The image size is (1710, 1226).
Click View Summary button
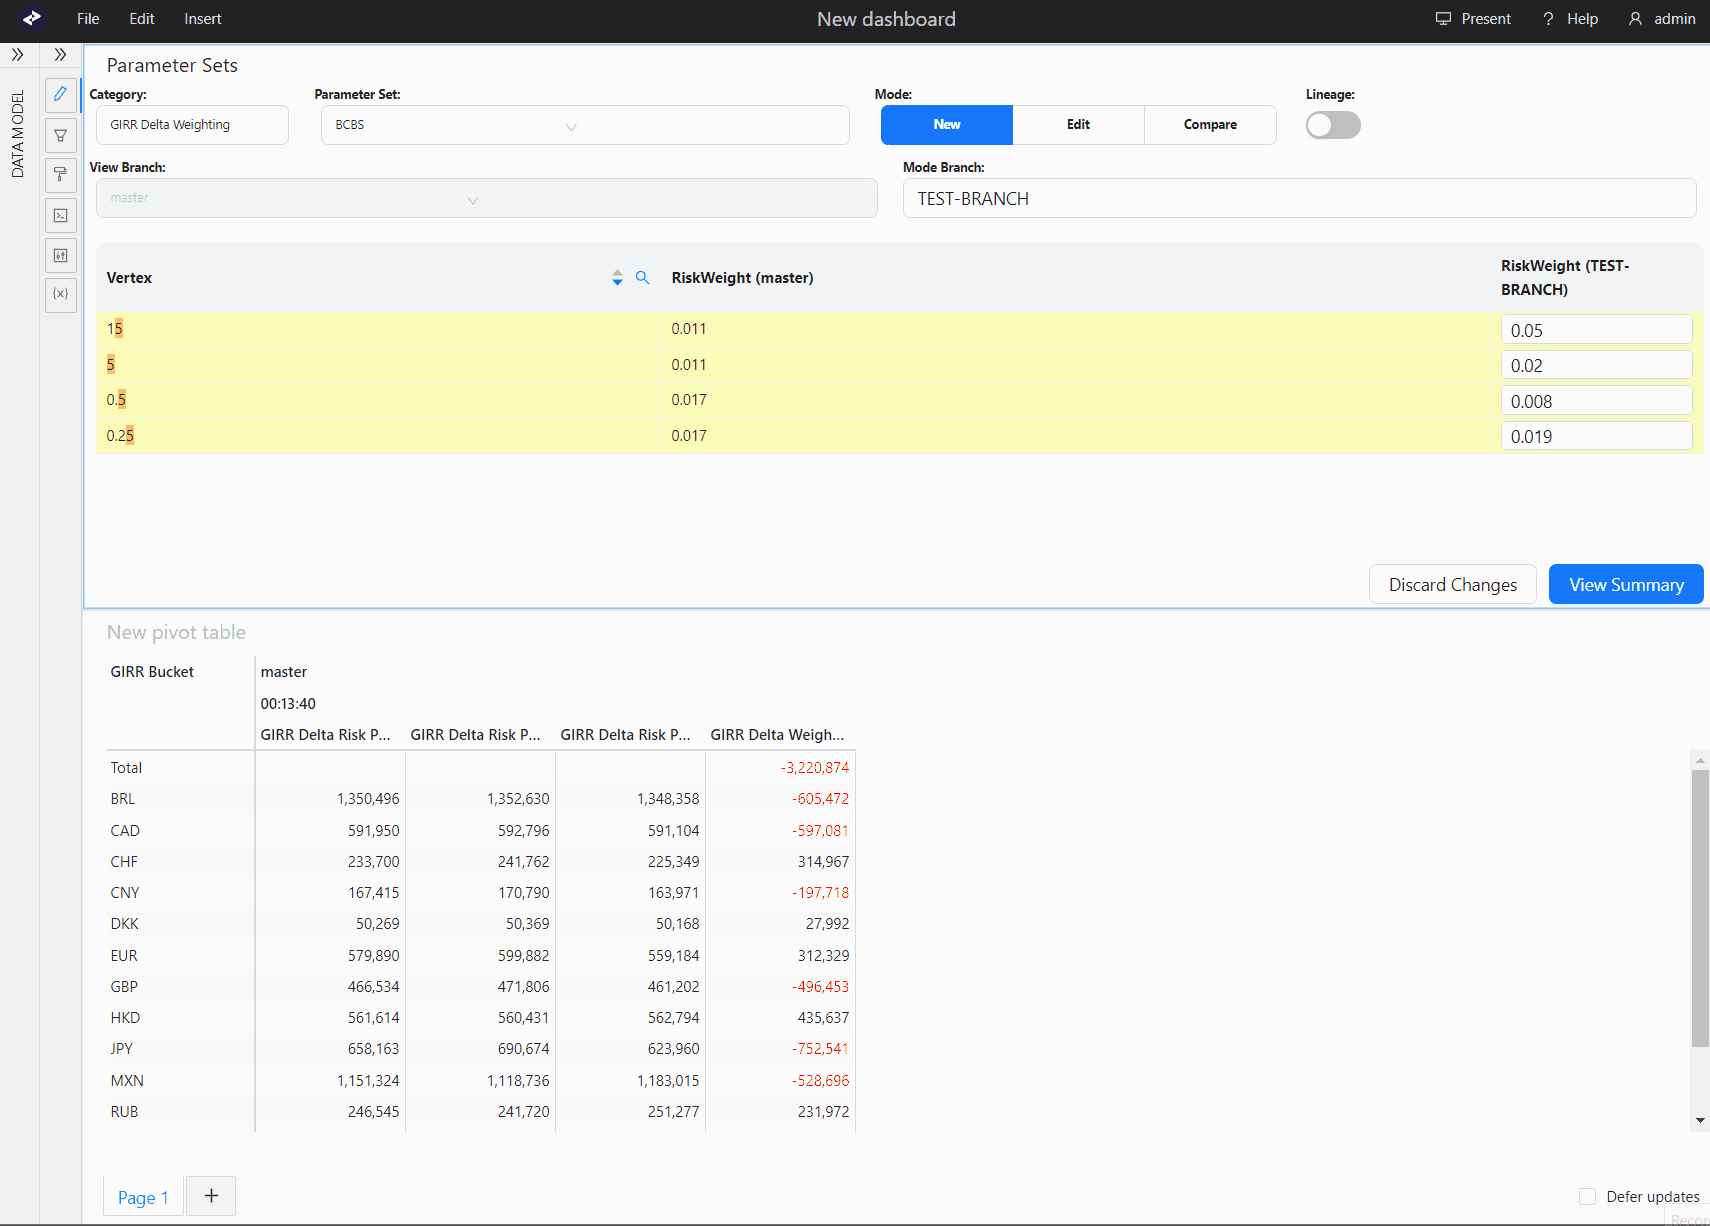(x=1626, y=585)
